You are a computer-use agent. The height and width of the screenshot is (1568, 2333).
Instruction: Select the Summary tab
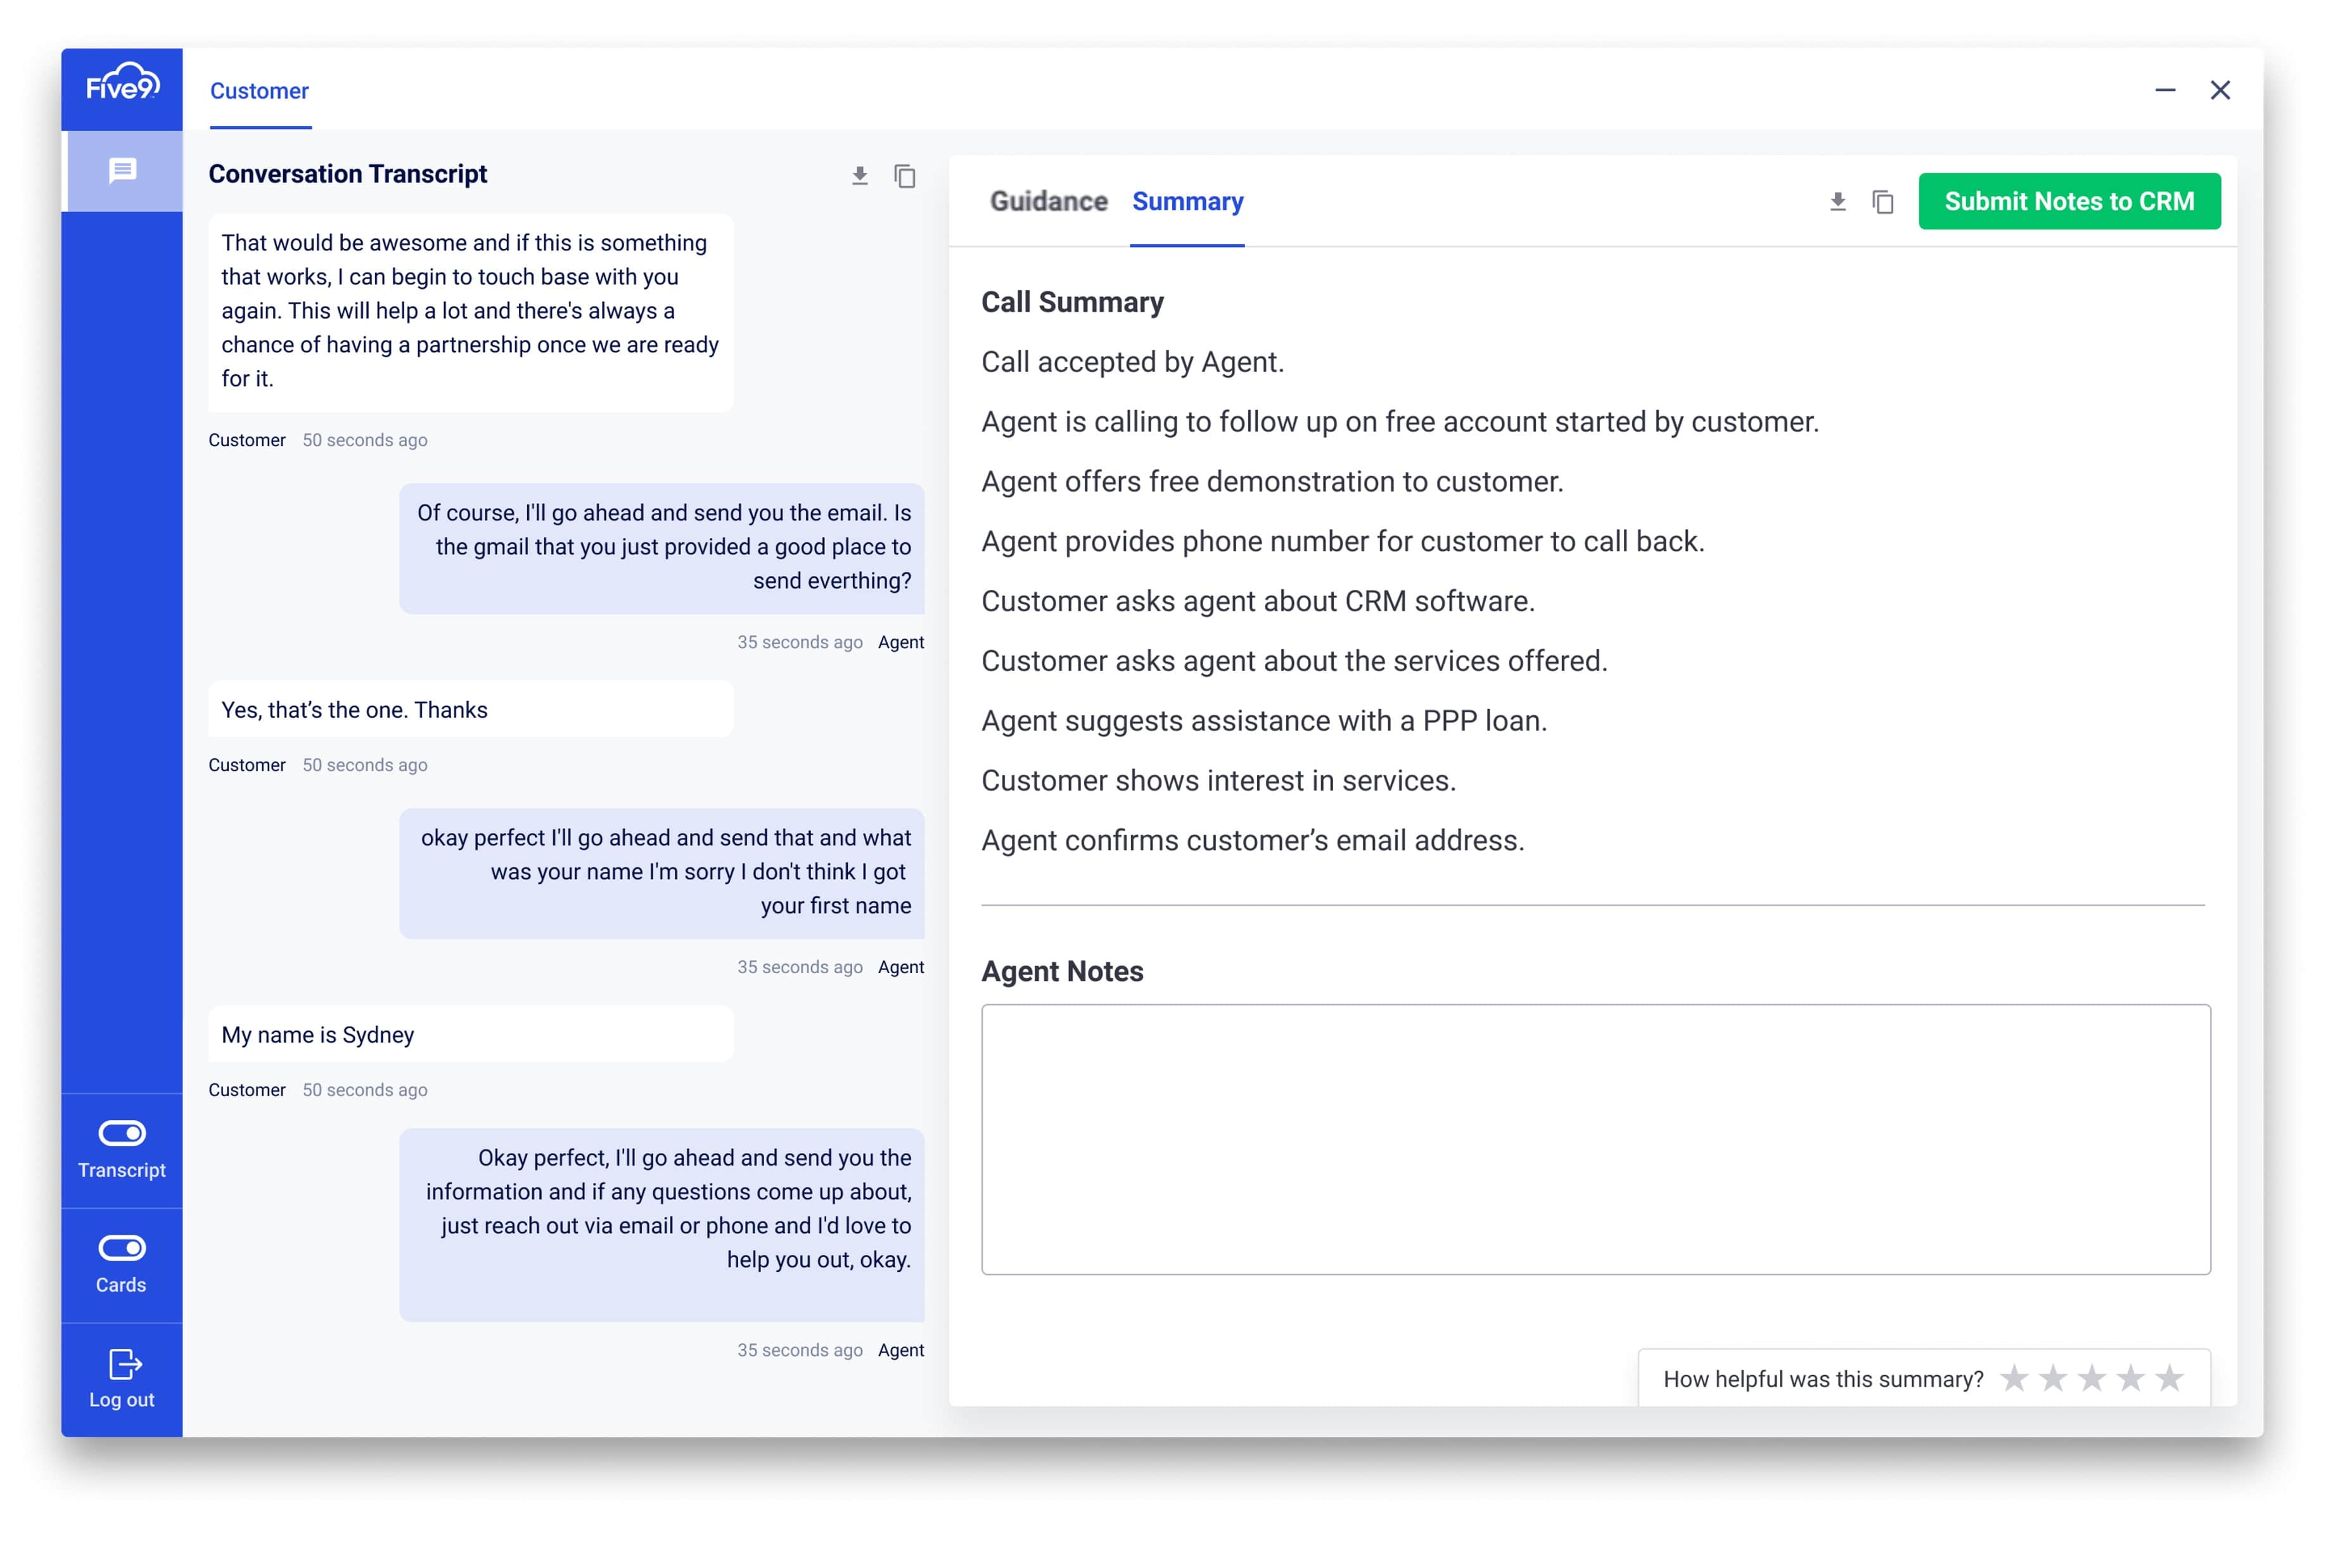tap(1187, 202)
